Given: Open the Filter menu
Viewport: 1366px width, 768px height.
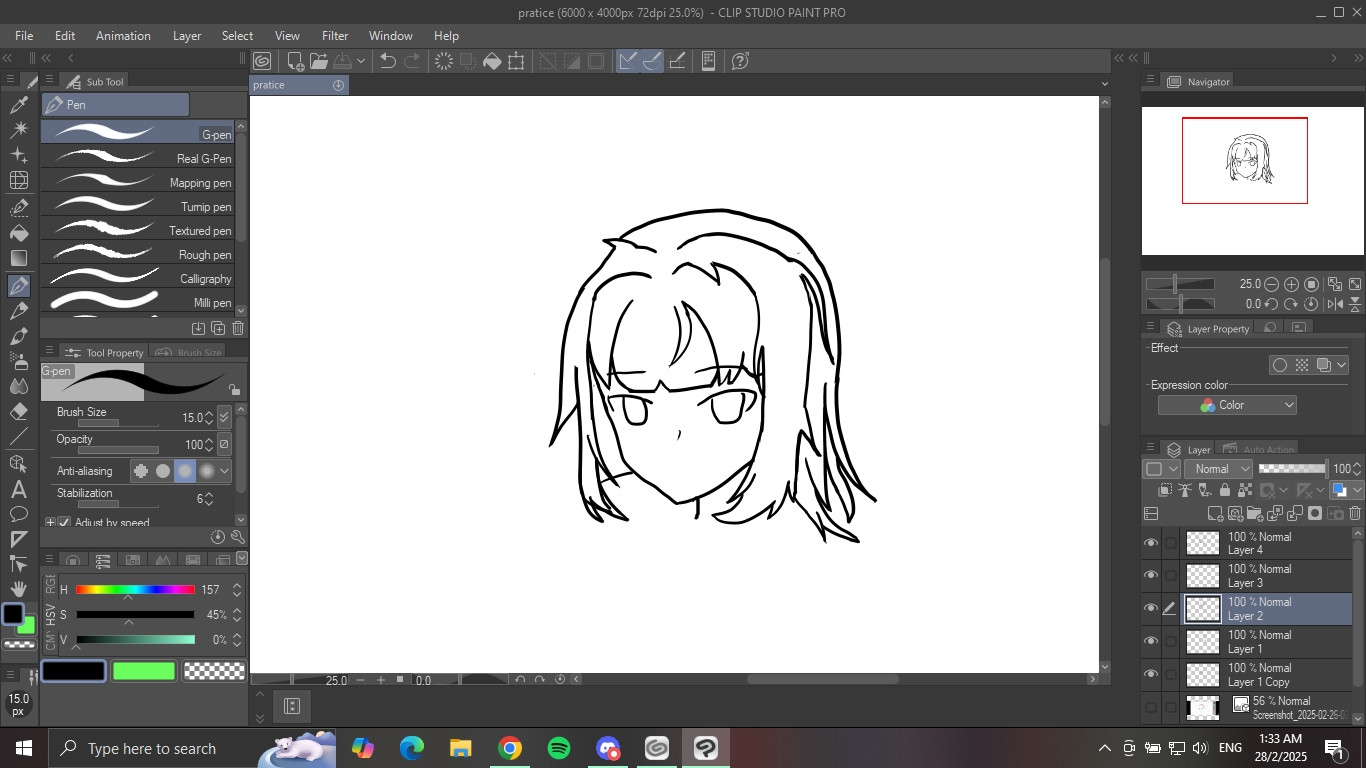Looking at the screenshot, I should tap(335, 35).
